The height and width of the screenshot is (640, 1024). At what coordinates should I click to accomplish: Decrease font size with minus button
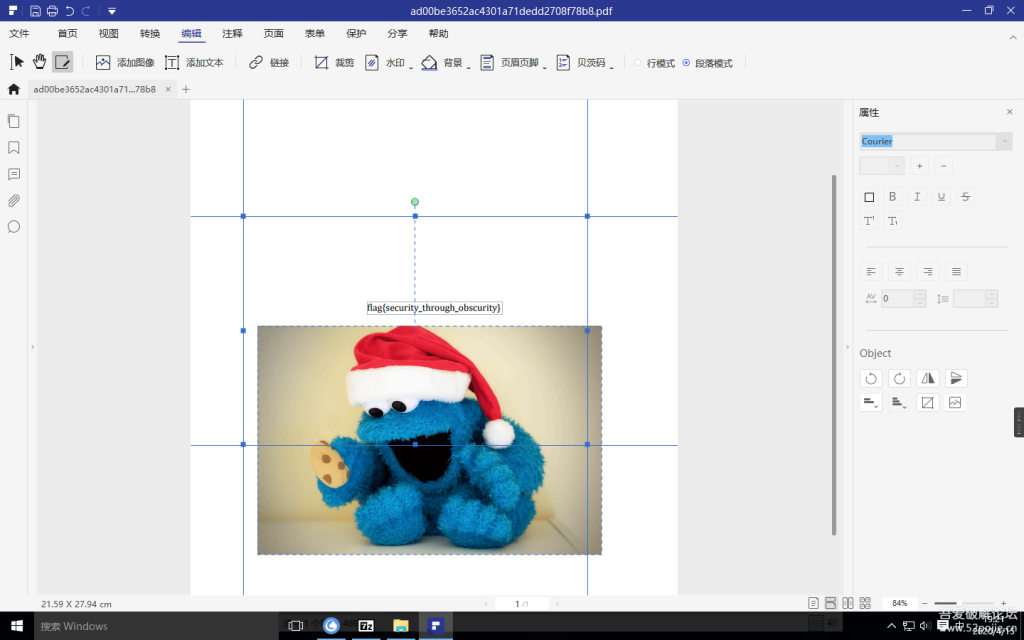(943, 166)
